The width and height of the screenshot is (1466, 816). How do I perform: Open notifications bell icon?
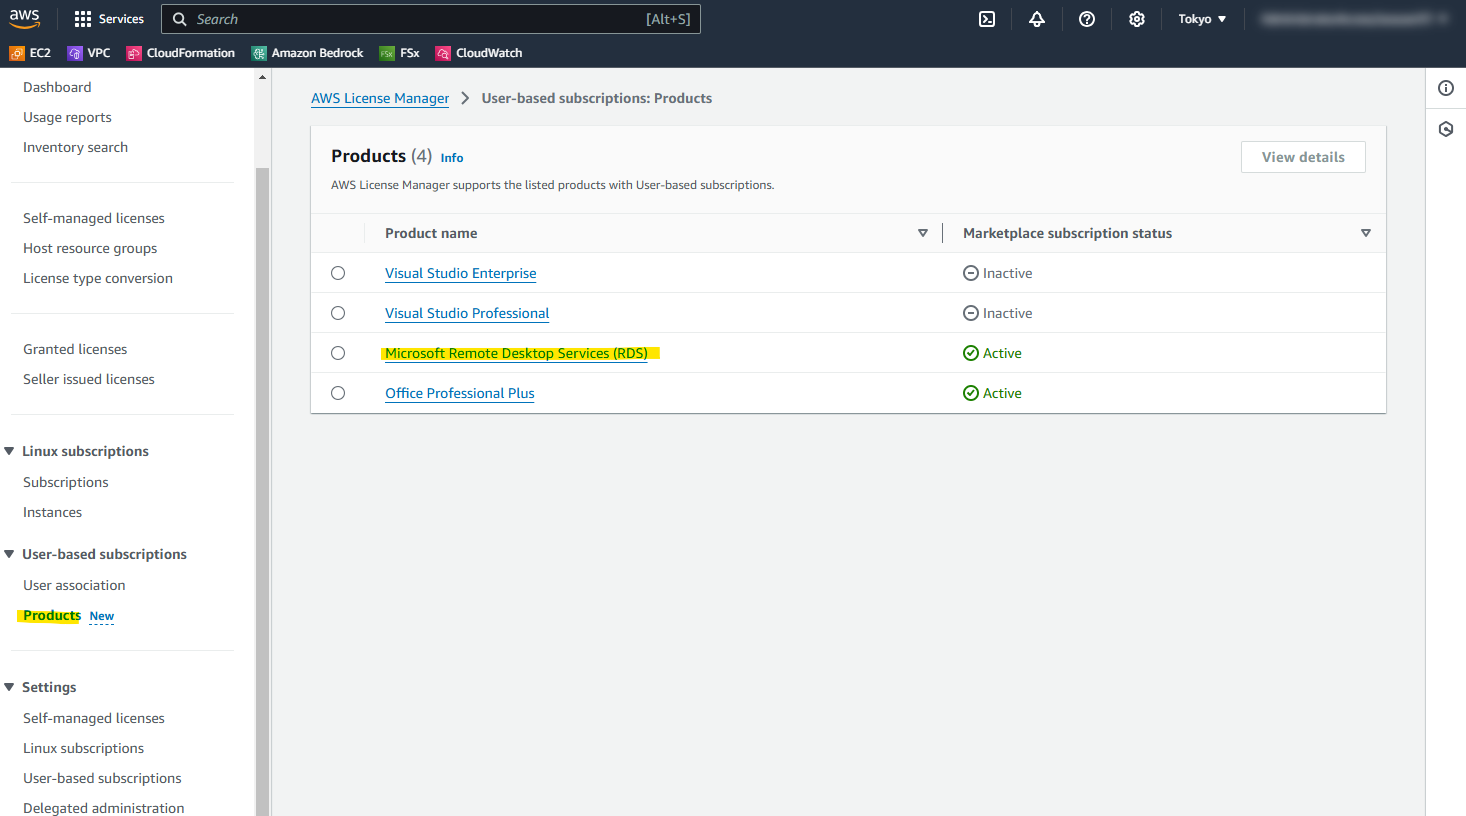point(1037,19)
